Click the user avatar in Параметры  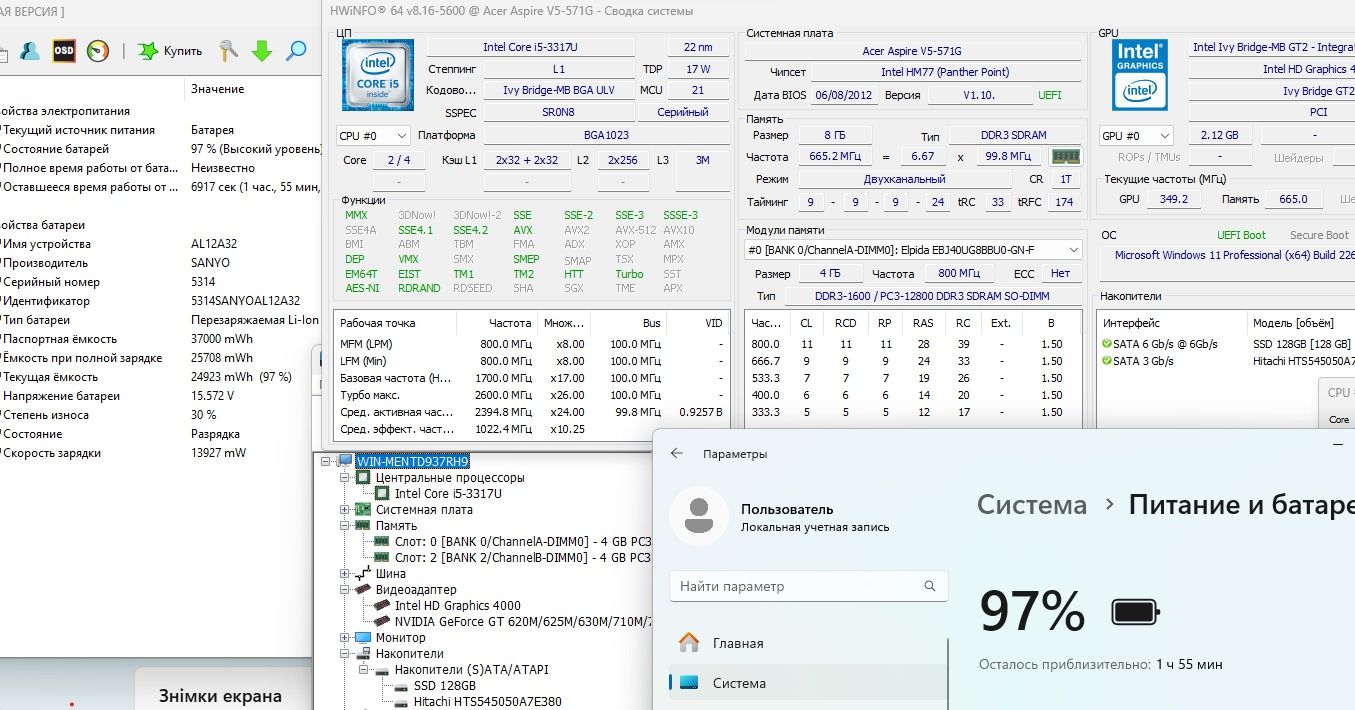(x=698, y=516)
